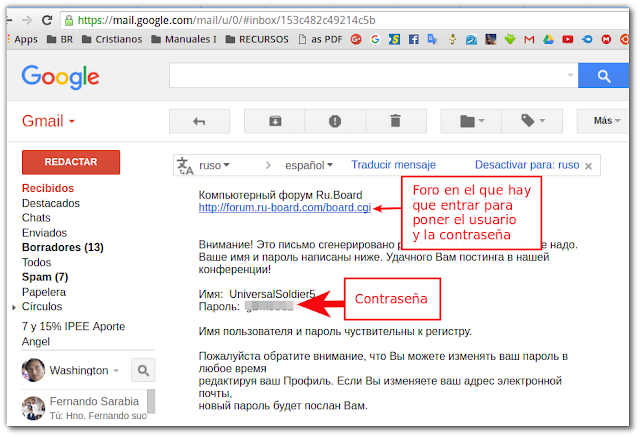Viewport: 640px width, 437px height.
Task: Open the Washington chat status dropdown
Action: coord(116,370)
